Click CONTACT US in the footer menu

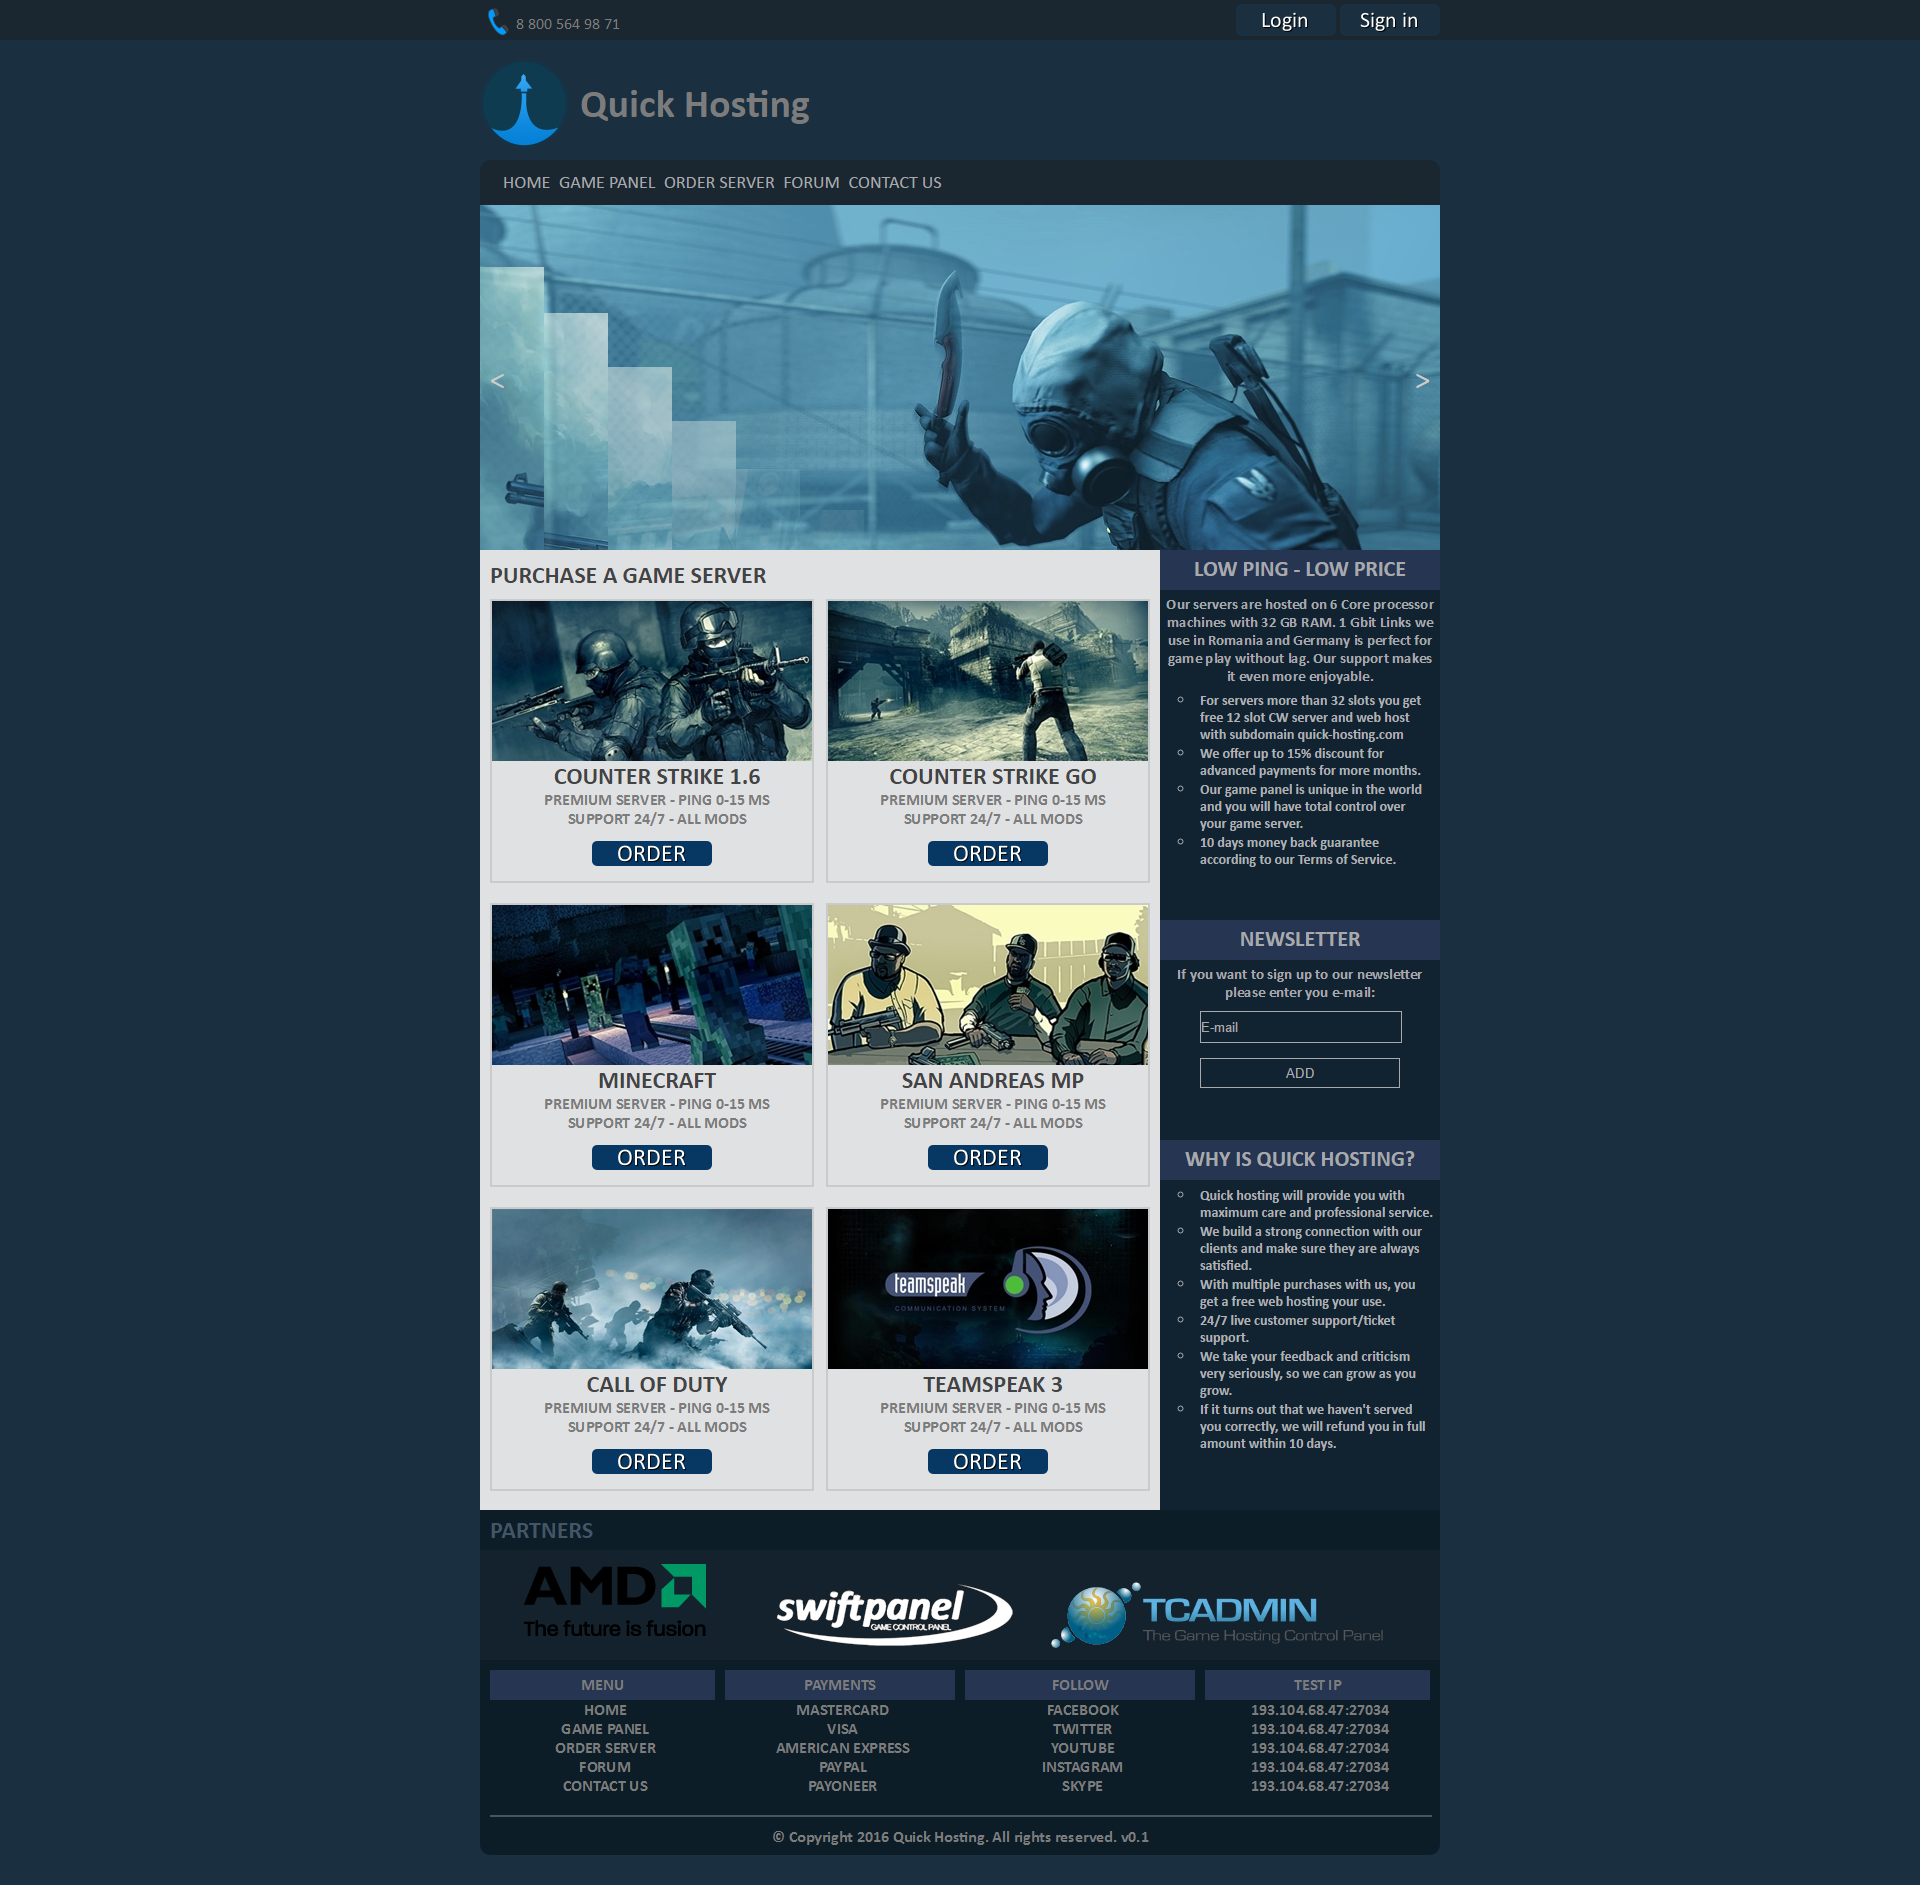tap(605, 1787)
